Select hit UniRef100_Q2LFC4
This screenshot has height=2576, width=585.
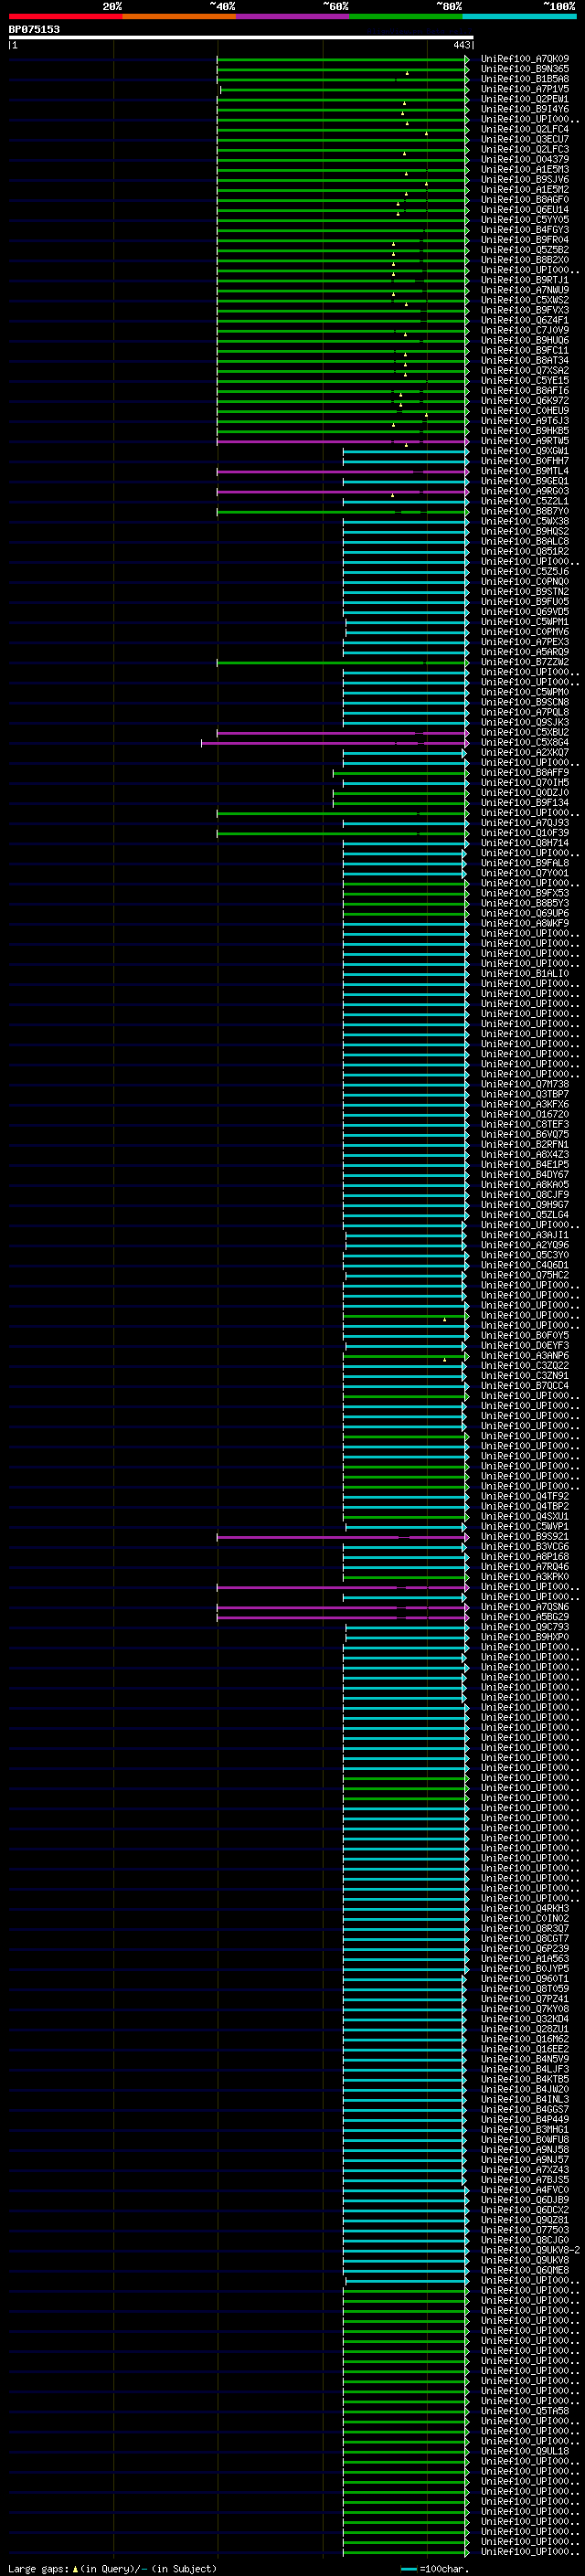[525, 129]
